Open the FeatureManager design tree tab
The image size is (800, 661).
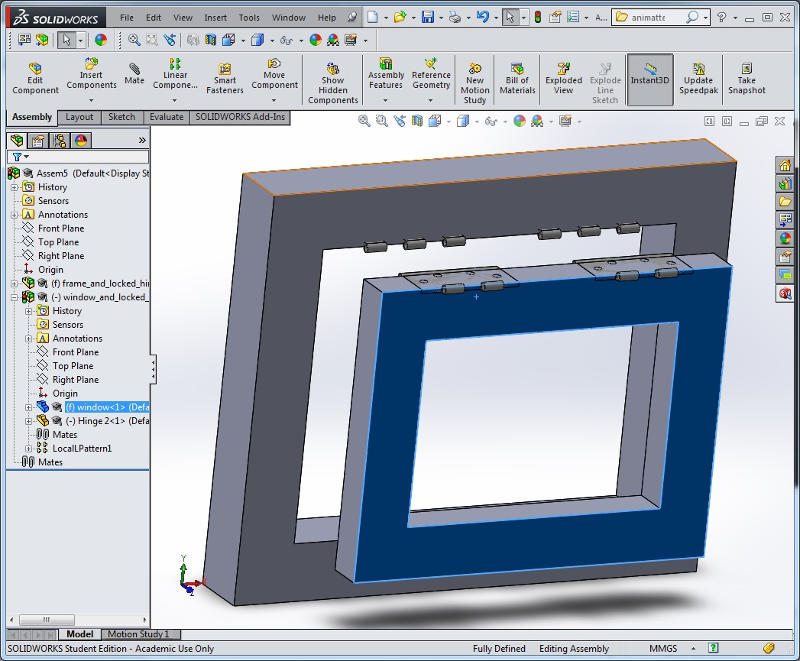tap(17, 140)
